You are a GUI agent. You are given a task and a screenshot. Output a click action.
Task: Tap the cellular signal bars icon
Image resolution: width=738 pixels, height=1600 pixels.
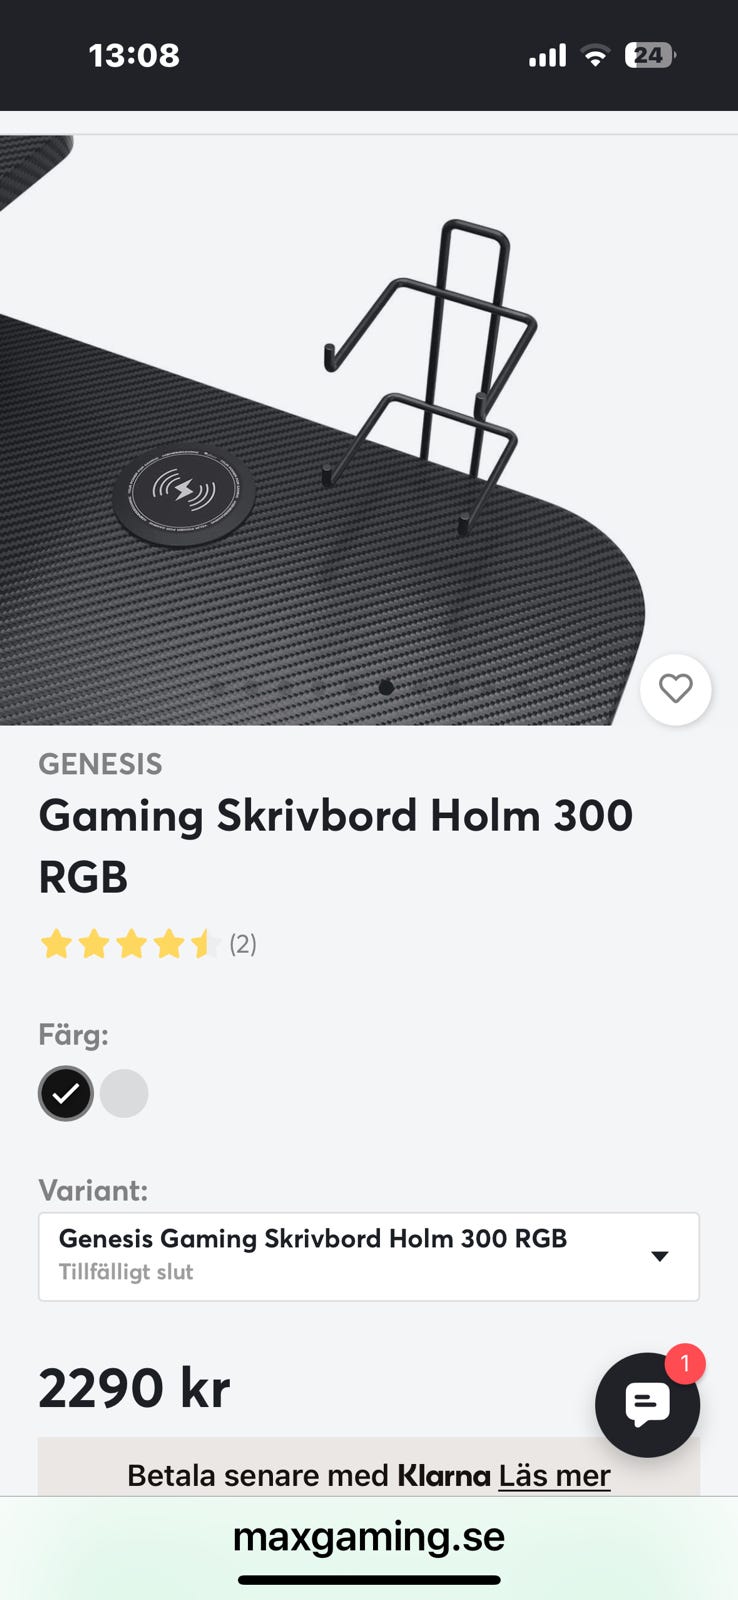click(x=547, y=55)
